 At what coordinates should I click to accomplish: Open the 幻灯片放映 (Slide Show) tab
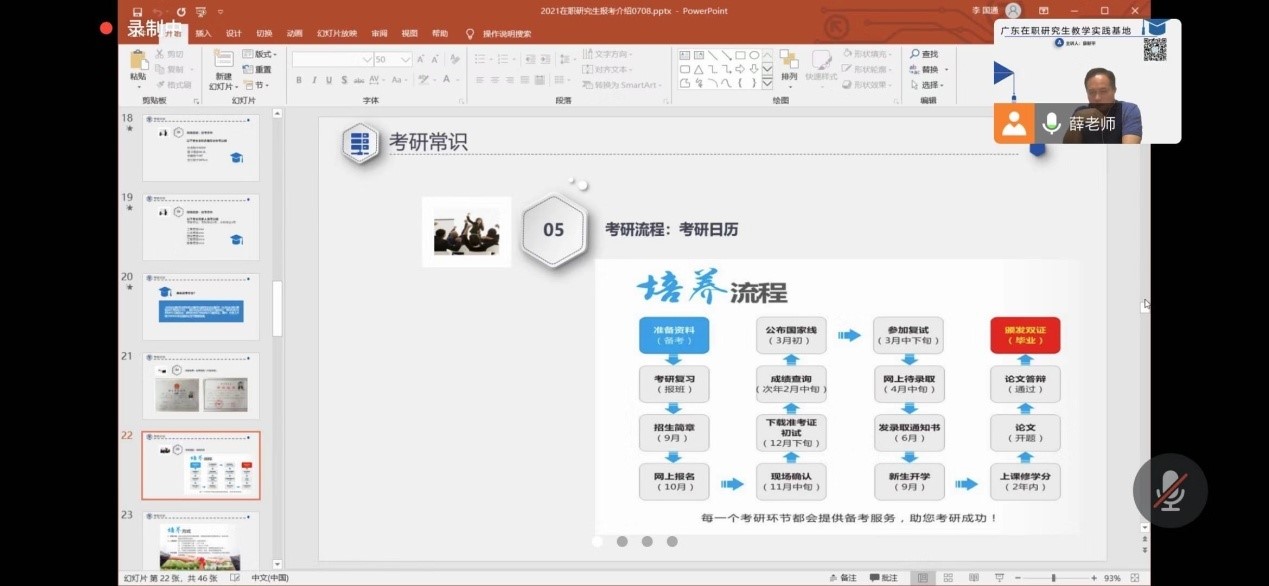pos(336,33)
